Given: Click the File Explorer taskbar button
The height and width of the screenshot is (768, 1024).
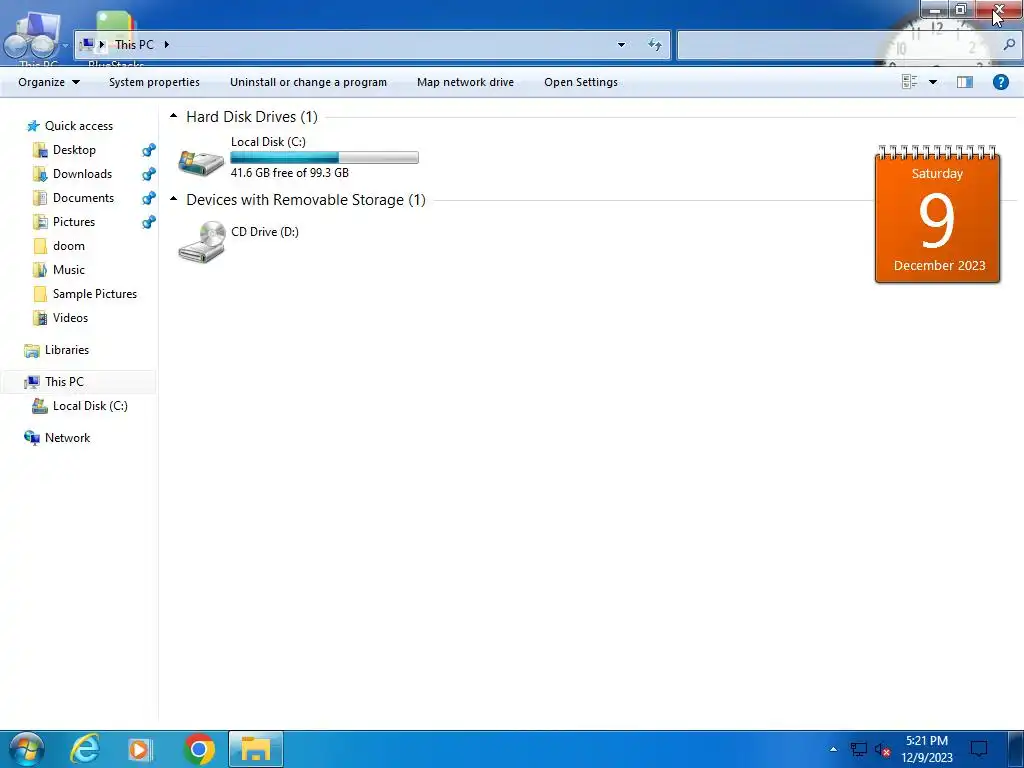Looking at the screenshot, I should [x=255, y=749].
